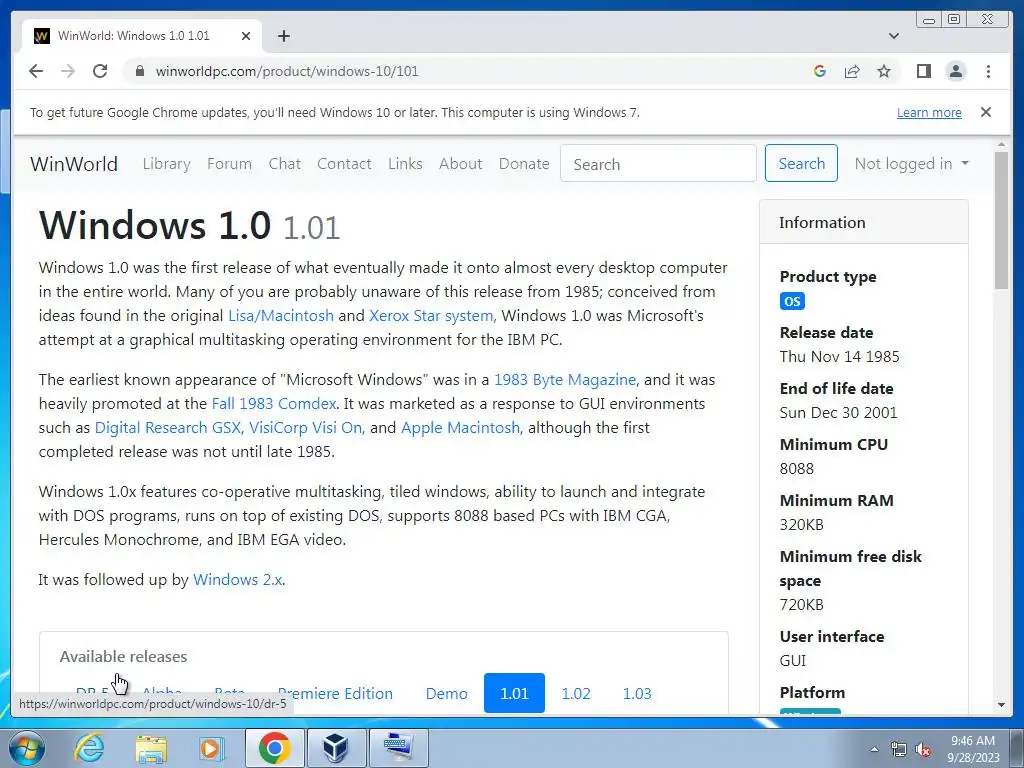Expand the tab search chevron
The image size is (1024, 768).
click(893, 36)
